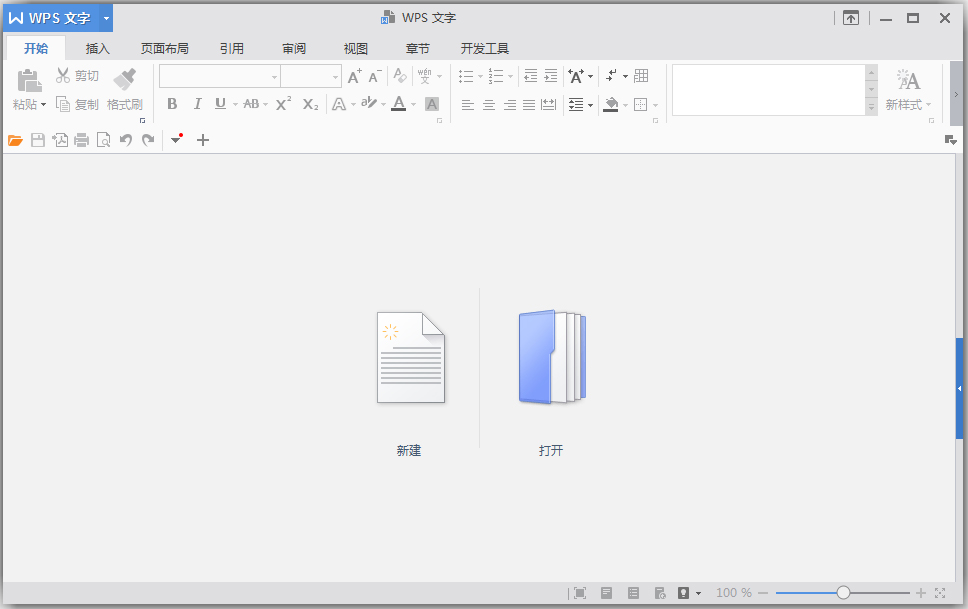Click the shading fill color bucket
This screenshot has height=609, width=968.
click(x=611, y=104)
